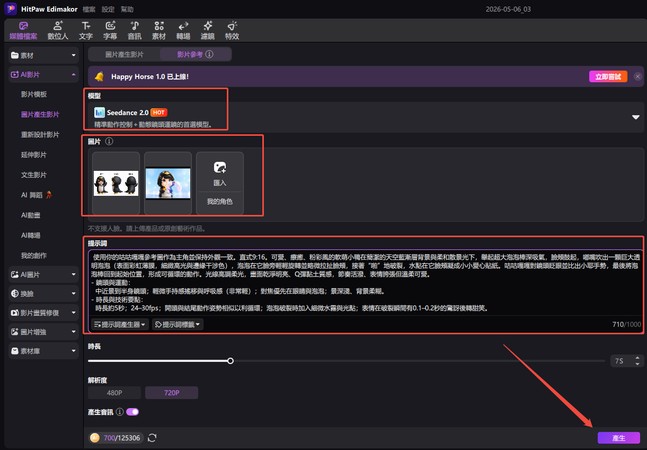Click the duration slider handle
The image size is (647, 450).
(230, 361)
